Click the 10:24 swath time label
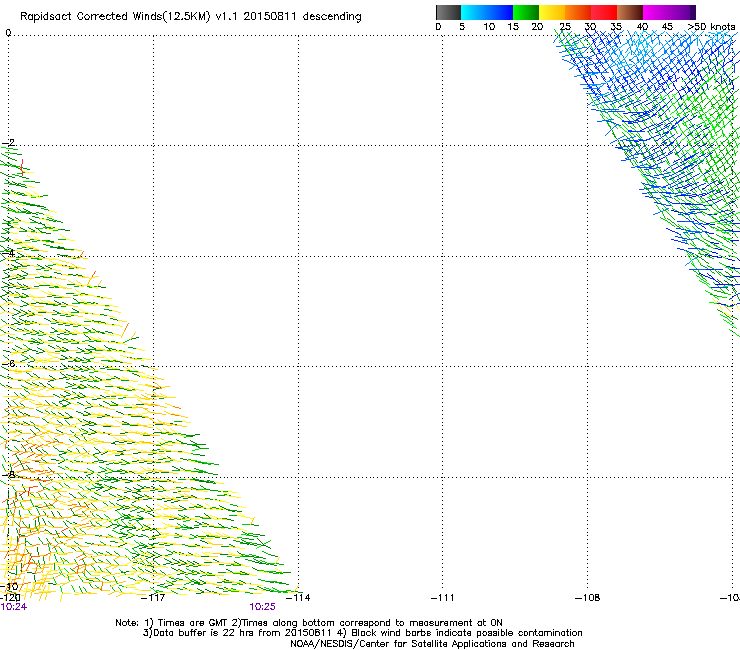This screenshot has height=650, width=740. [x=14, y=607]
